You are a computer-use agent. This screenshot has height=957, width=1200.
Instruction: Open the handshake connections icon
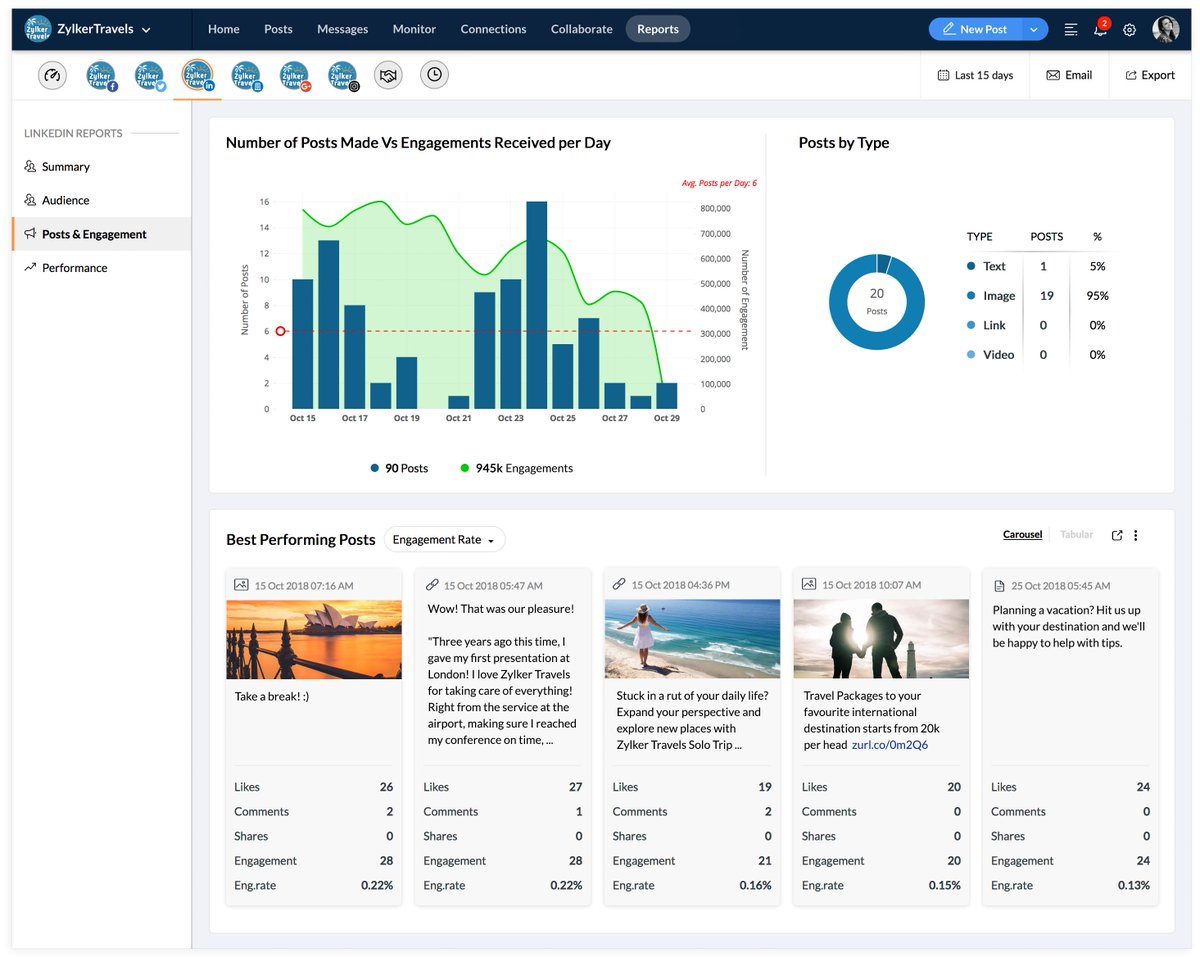[x=388, y=74]
